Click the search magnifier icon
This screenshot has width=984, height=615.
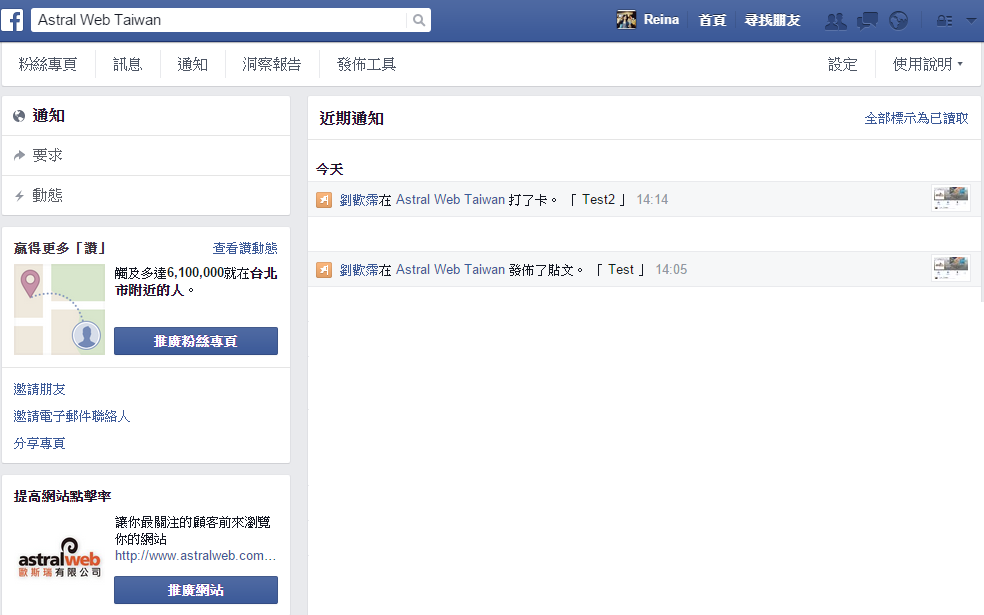[419, 20]
